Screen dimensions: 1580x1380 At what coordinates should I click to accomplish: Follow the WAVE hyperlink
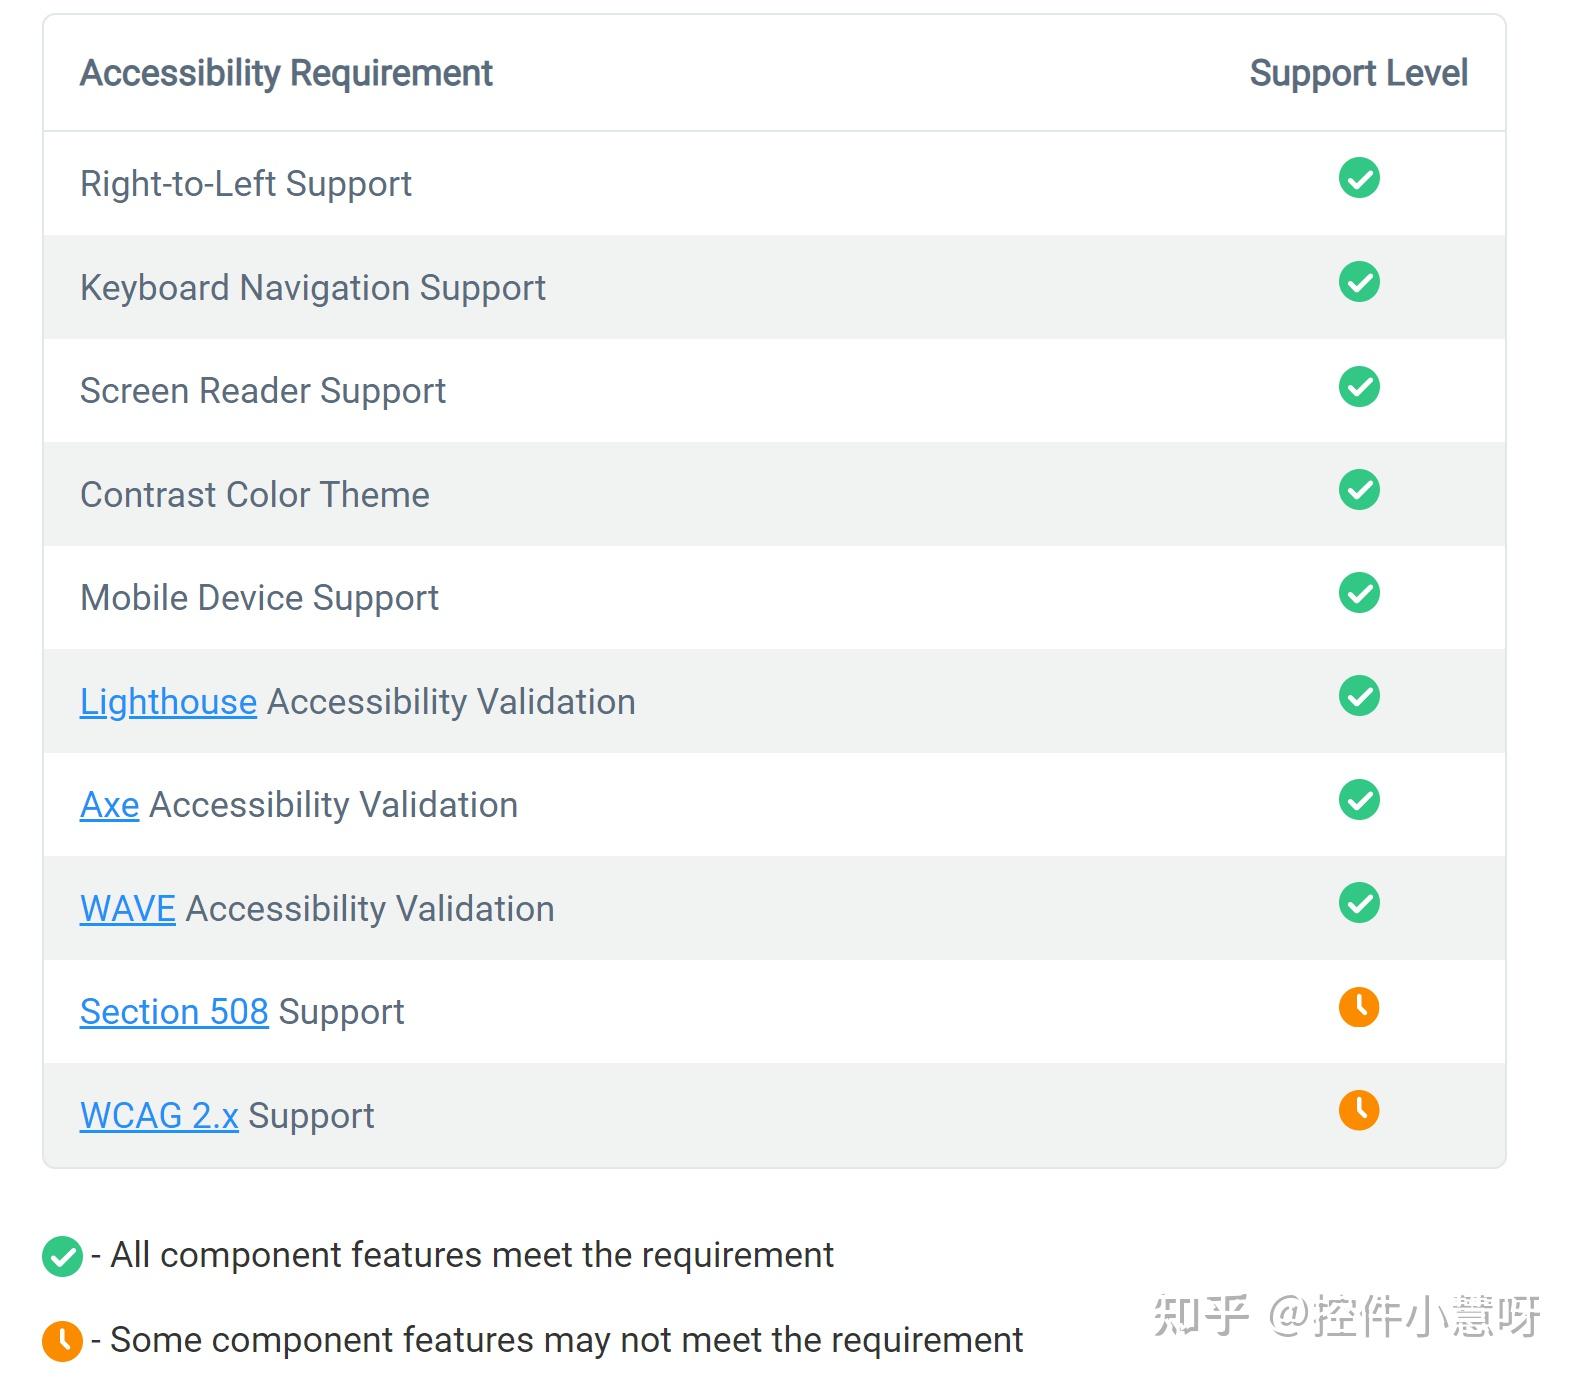[127, 909]
